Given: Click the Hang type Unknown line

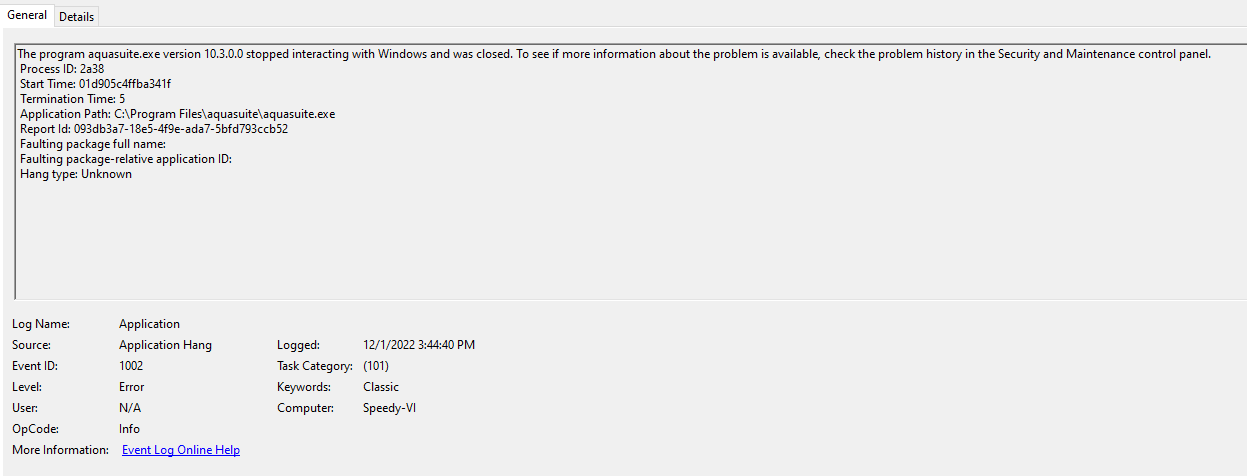Looking at the screenshot, I should [x=76, y=174].
